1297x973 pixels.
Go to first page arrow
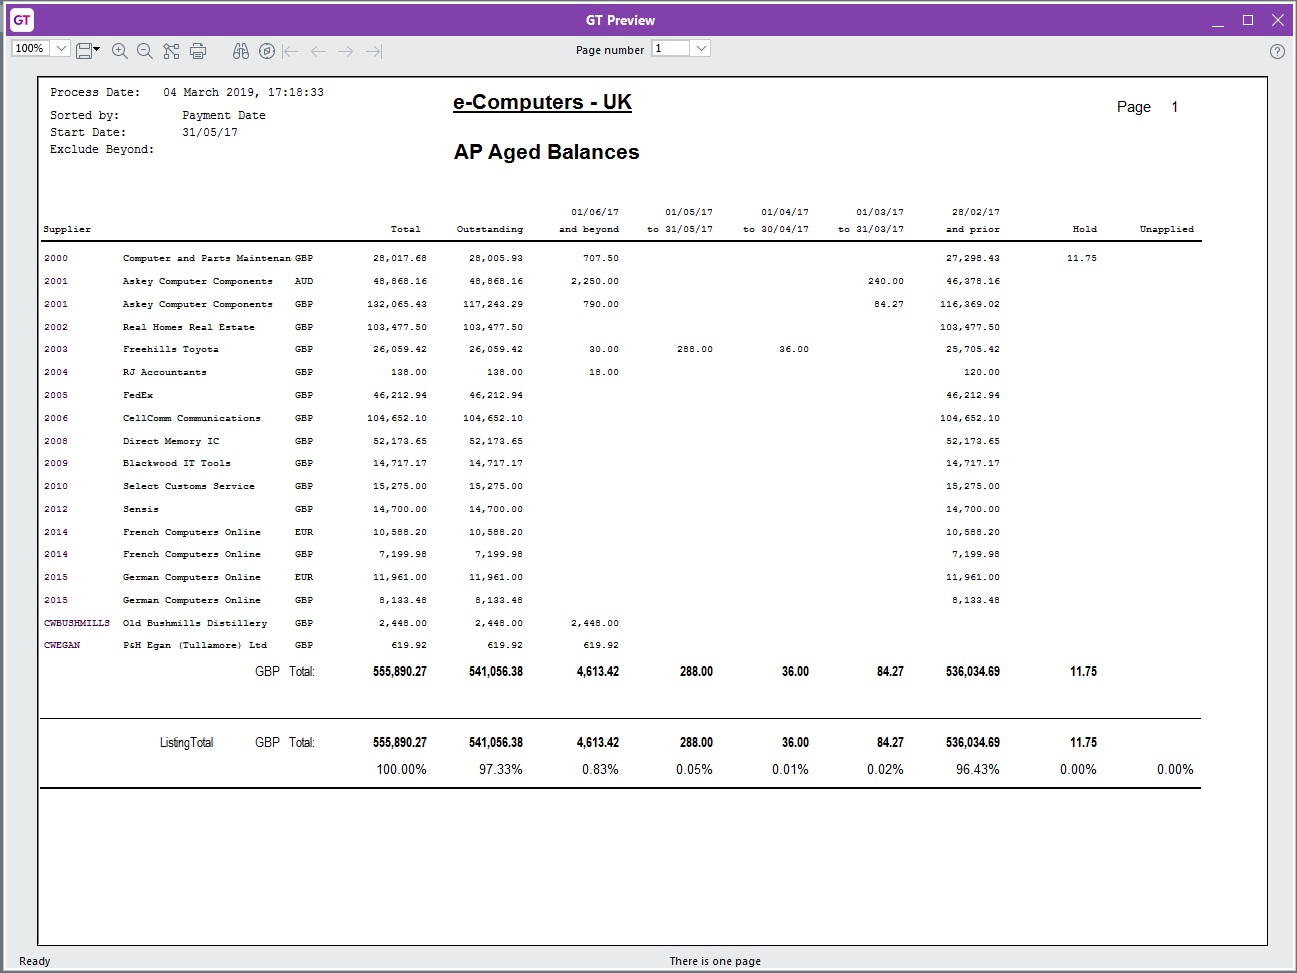tap(290, 50)
